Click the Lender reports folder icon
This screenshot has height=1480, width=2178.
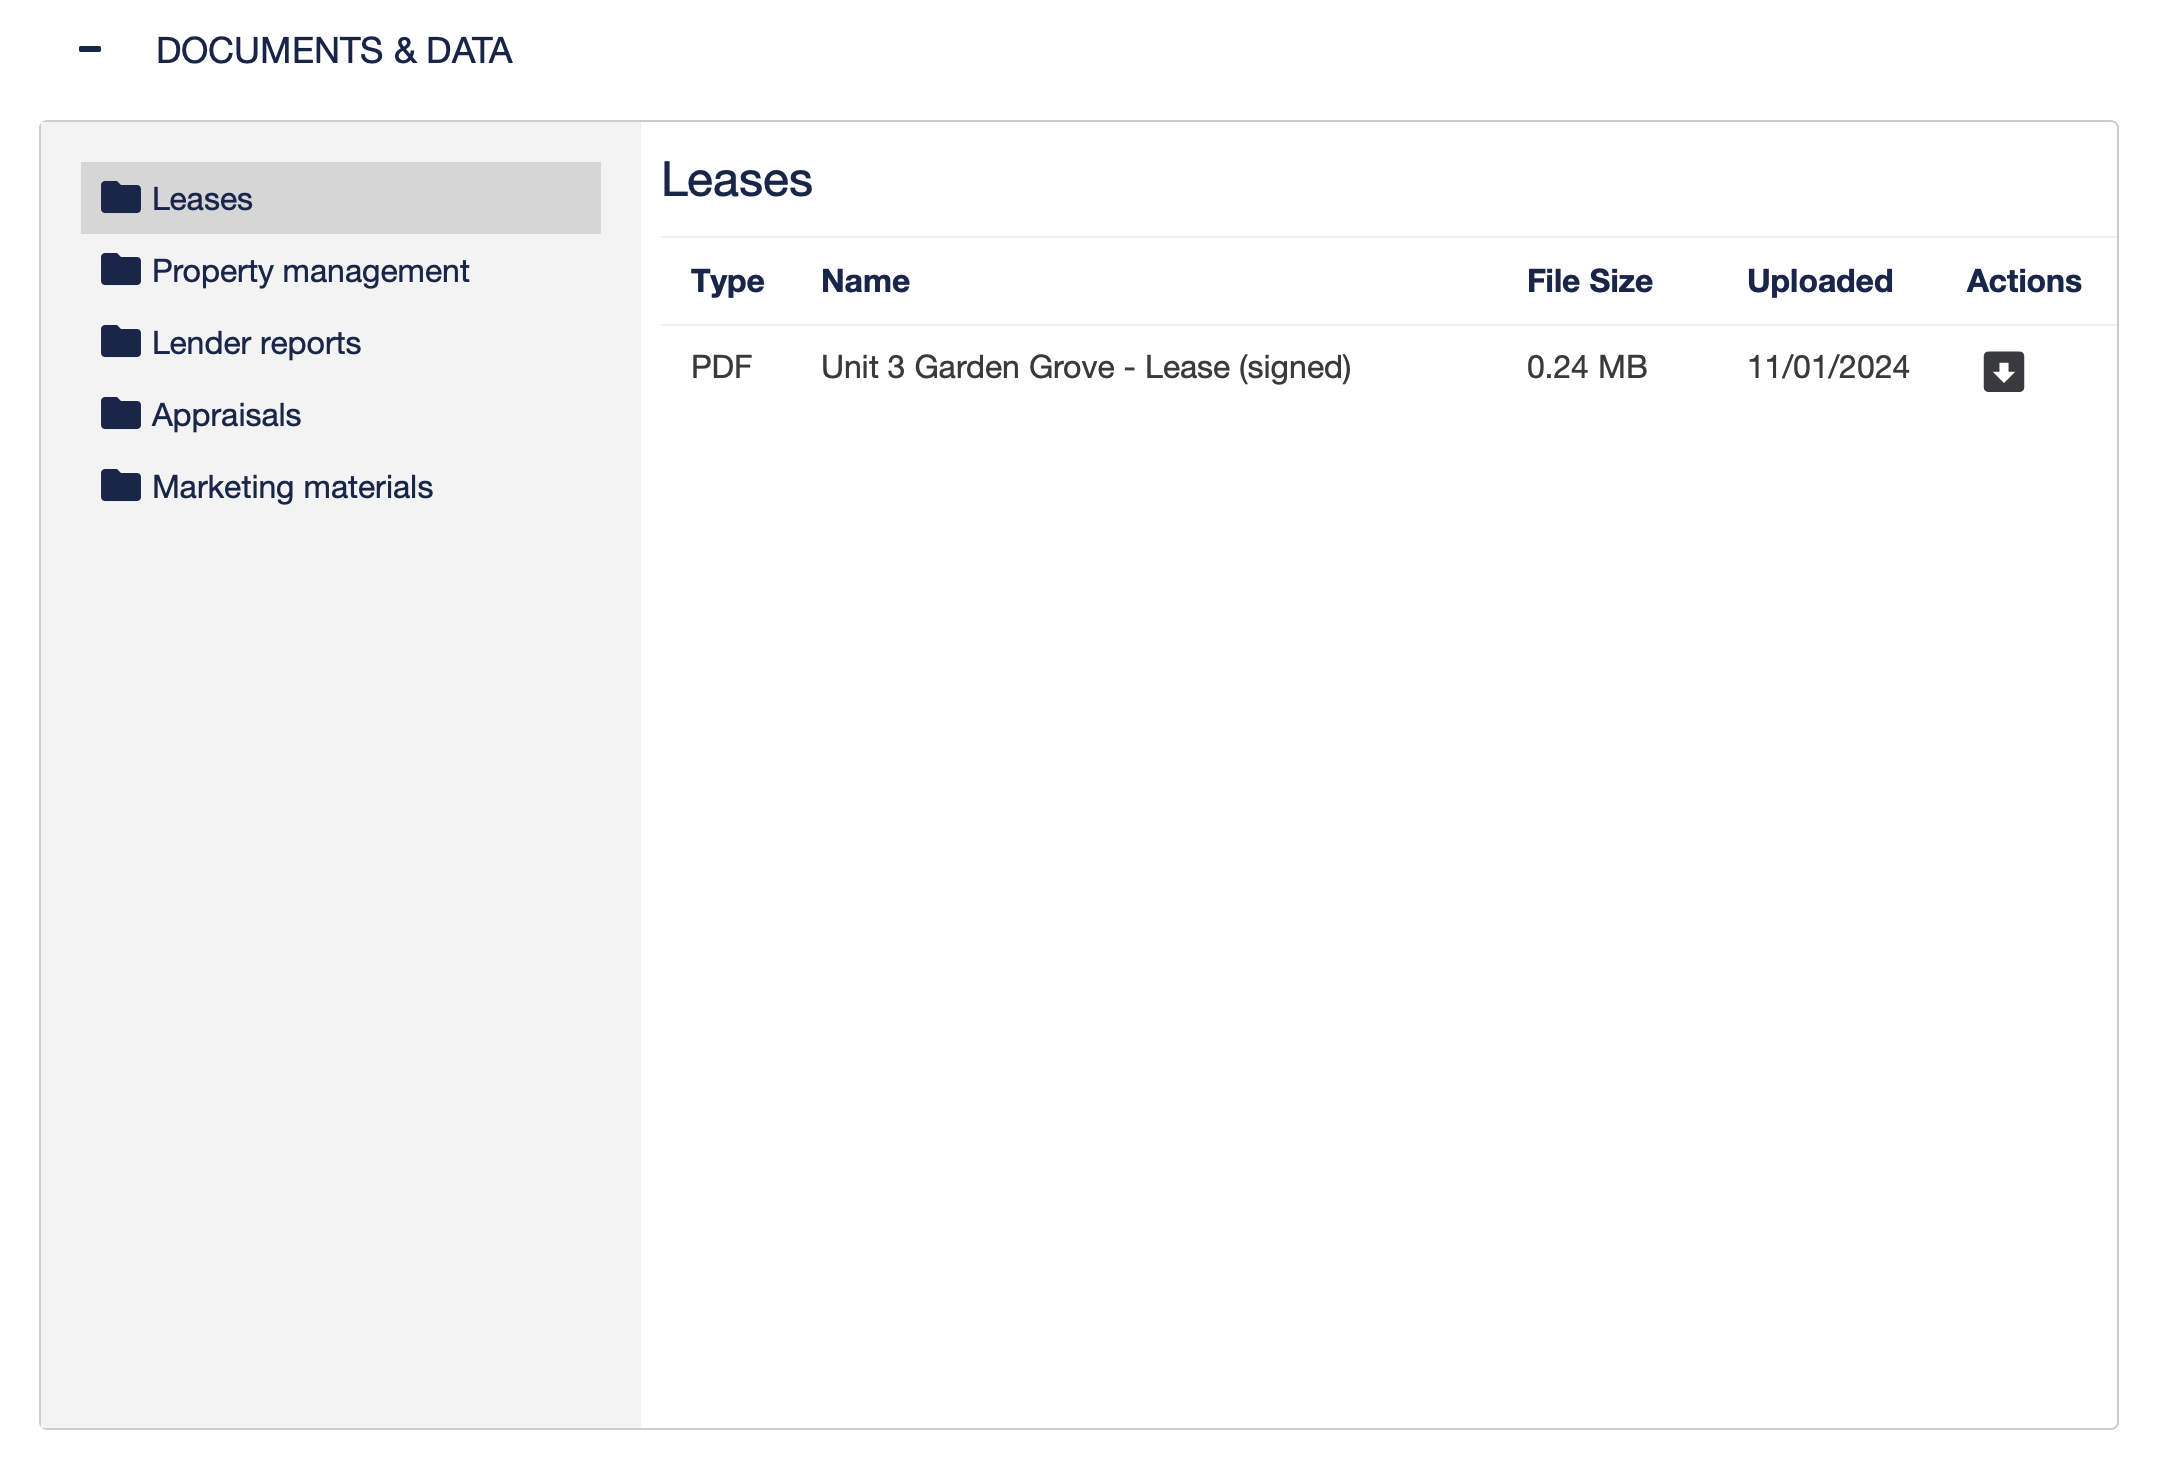pyautogui.click(x=121, y=342)
